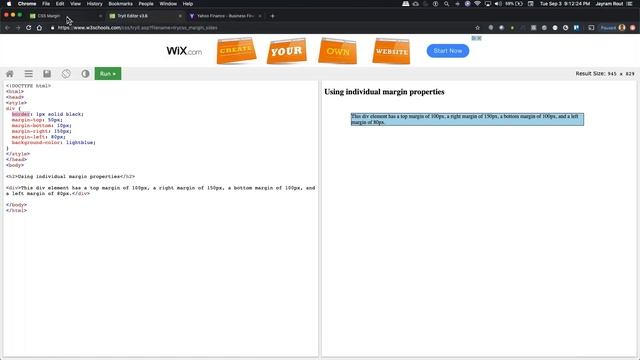Close the CSS Margin tab
The height and width of the screenshot is (360, 640).
point(100,16)
